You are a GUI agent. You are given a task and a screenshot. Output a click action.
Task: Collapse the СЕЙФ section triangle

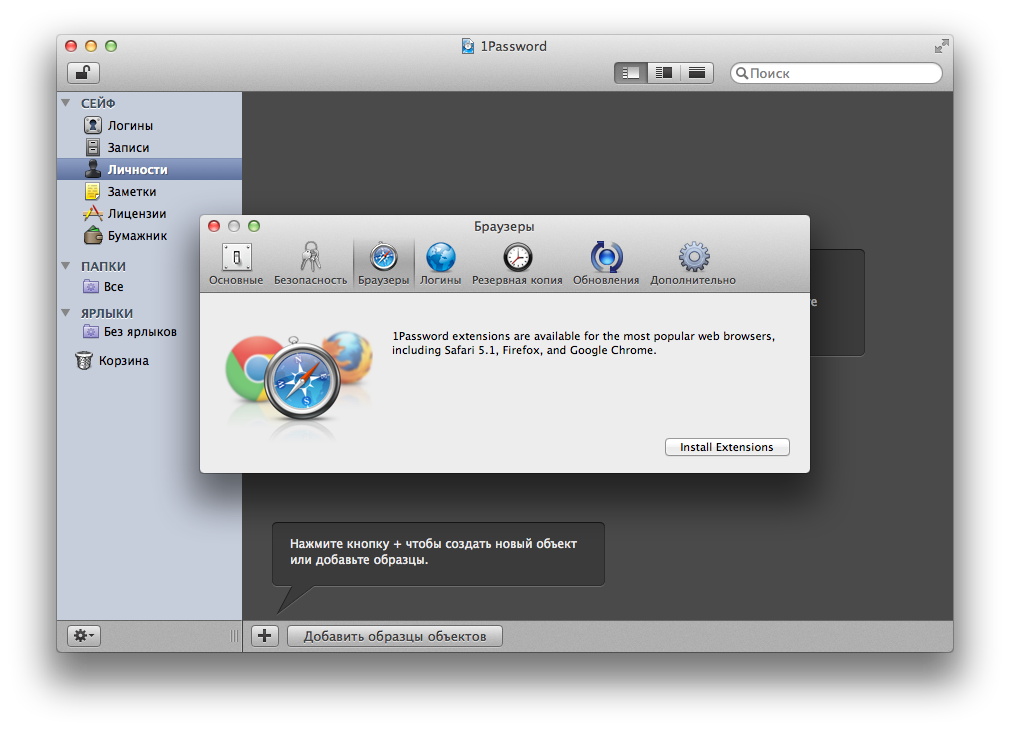coord(66,103)
